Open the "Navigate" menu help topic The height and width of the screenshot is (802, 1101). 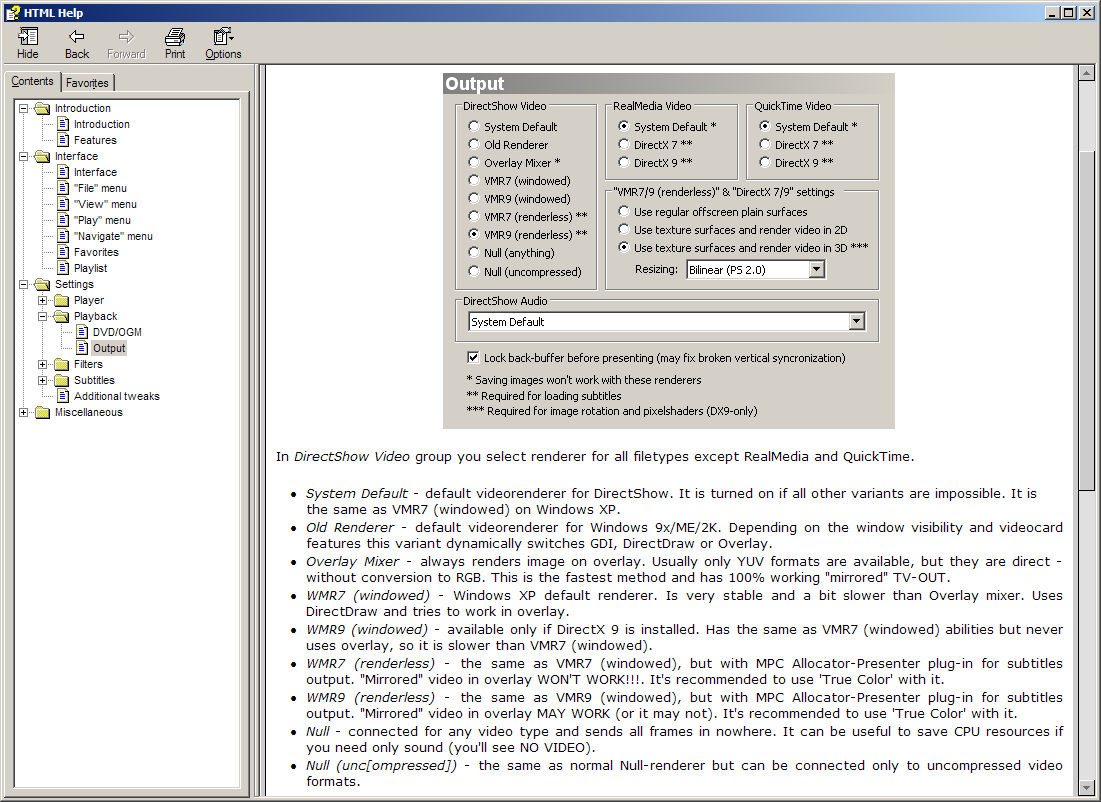click(113, 236)
